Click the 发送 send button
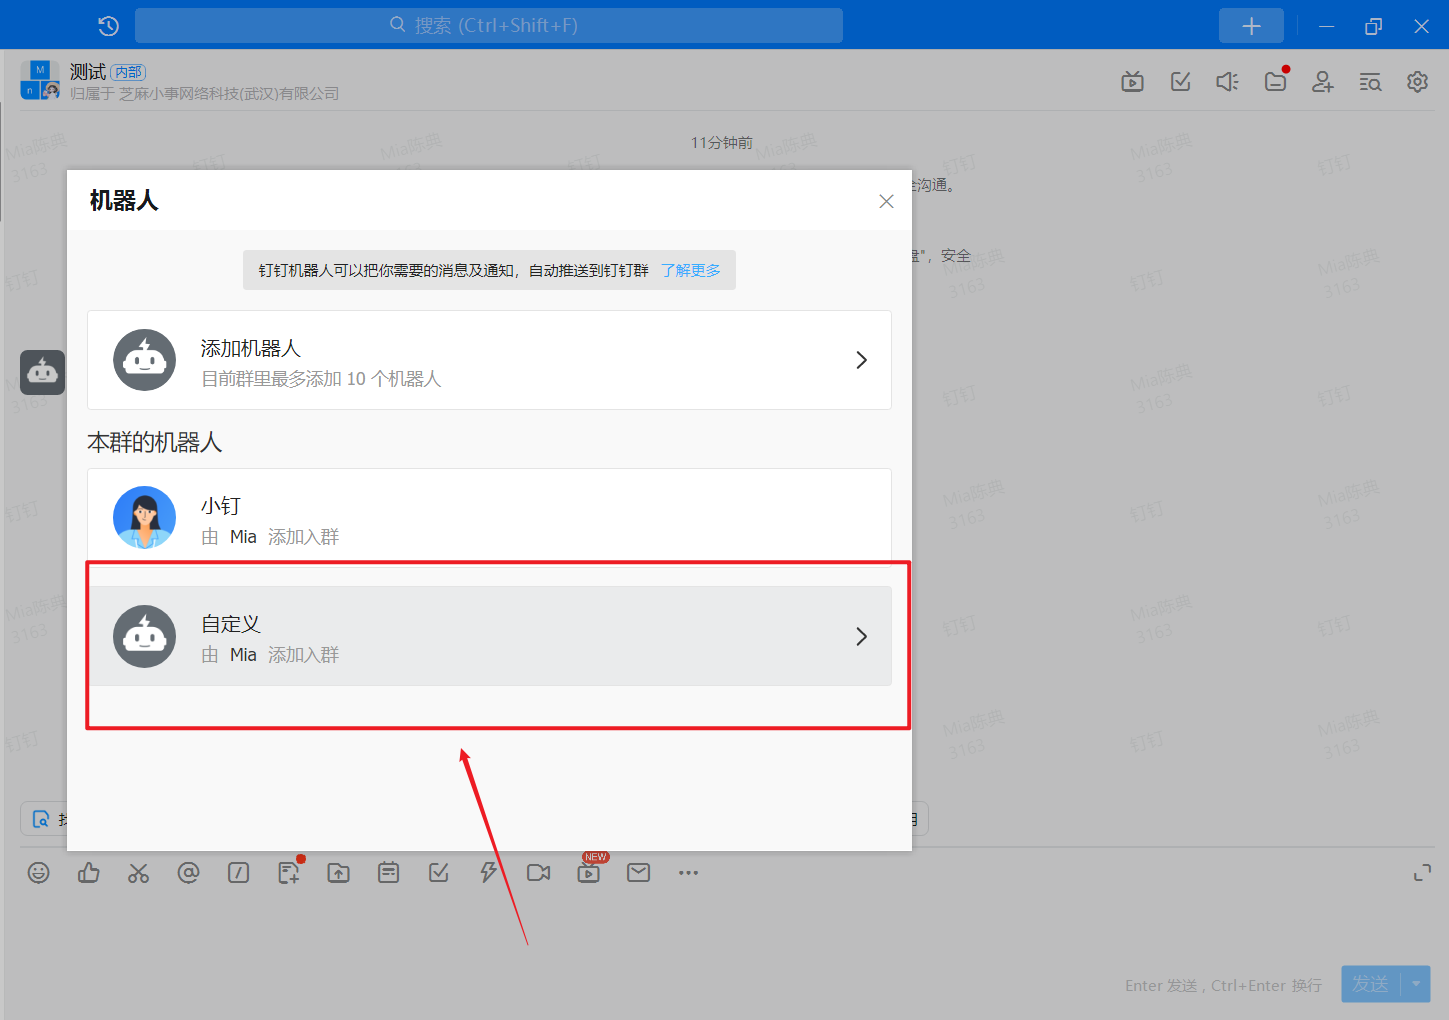 [x=1370, y=984]
